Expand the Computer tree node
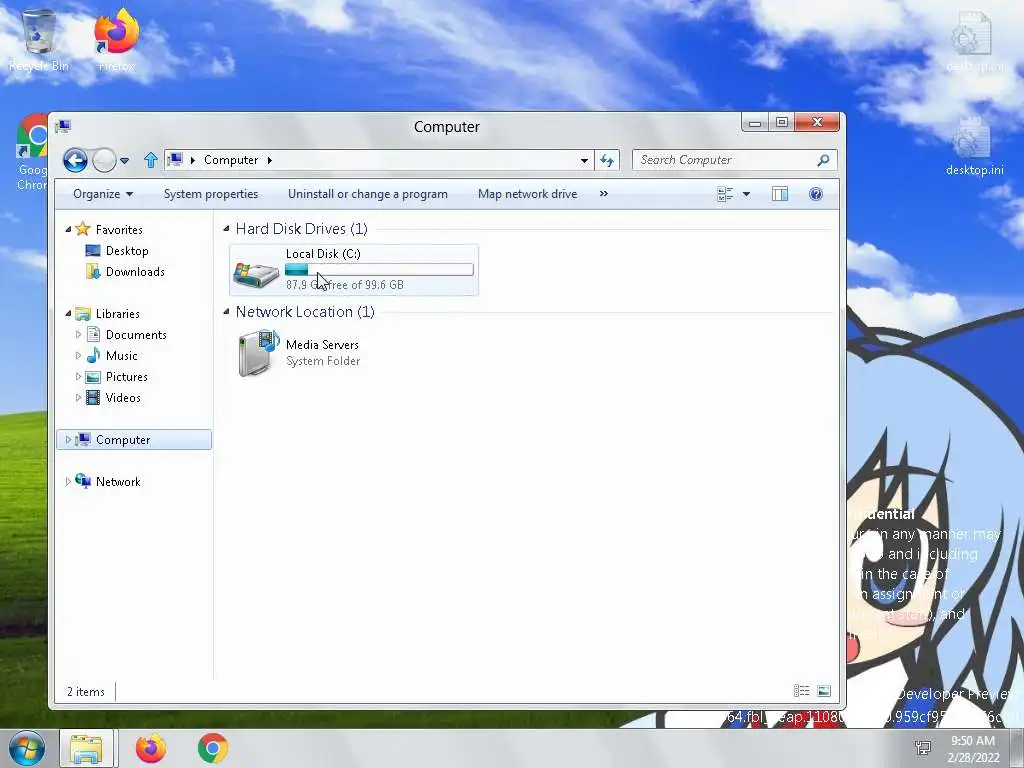Viewport: 1024px width, 768px height. 68,440
